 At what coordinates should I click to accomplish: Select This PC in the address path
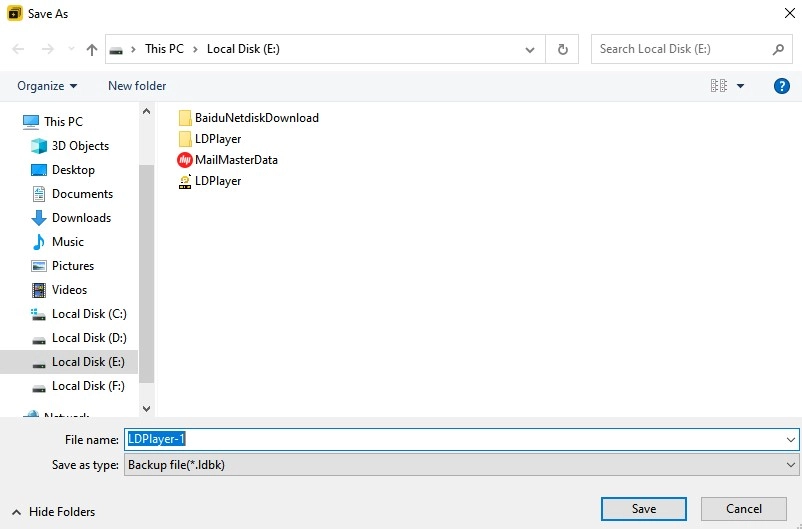(x=164, y=49)
